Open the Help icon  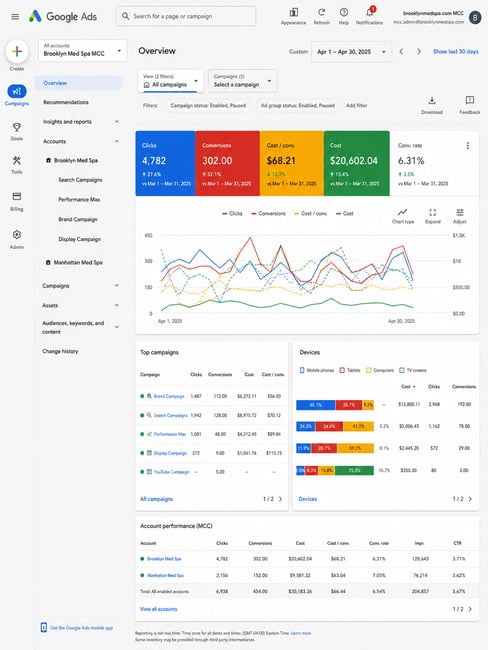click(x=344, y=12)
